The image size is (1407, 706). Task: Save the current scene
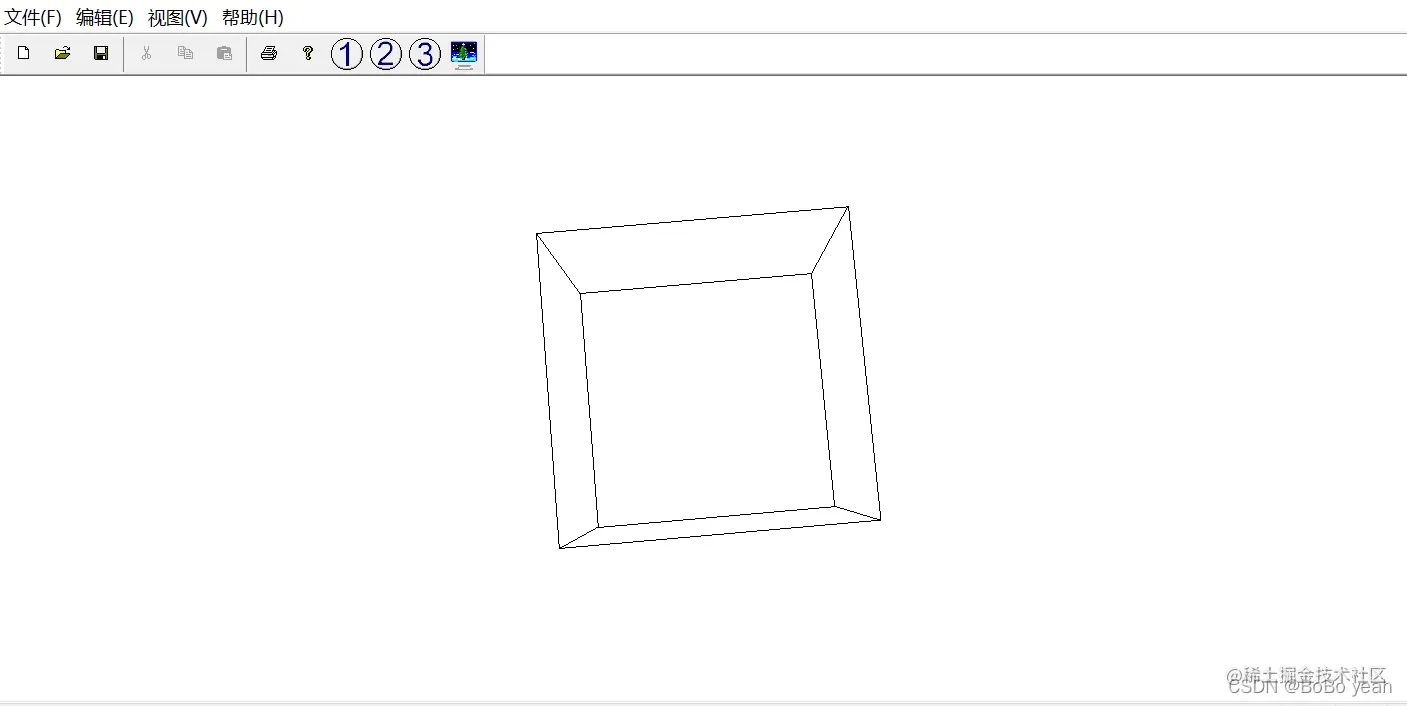pyautogui.click(x=100, y=53)
